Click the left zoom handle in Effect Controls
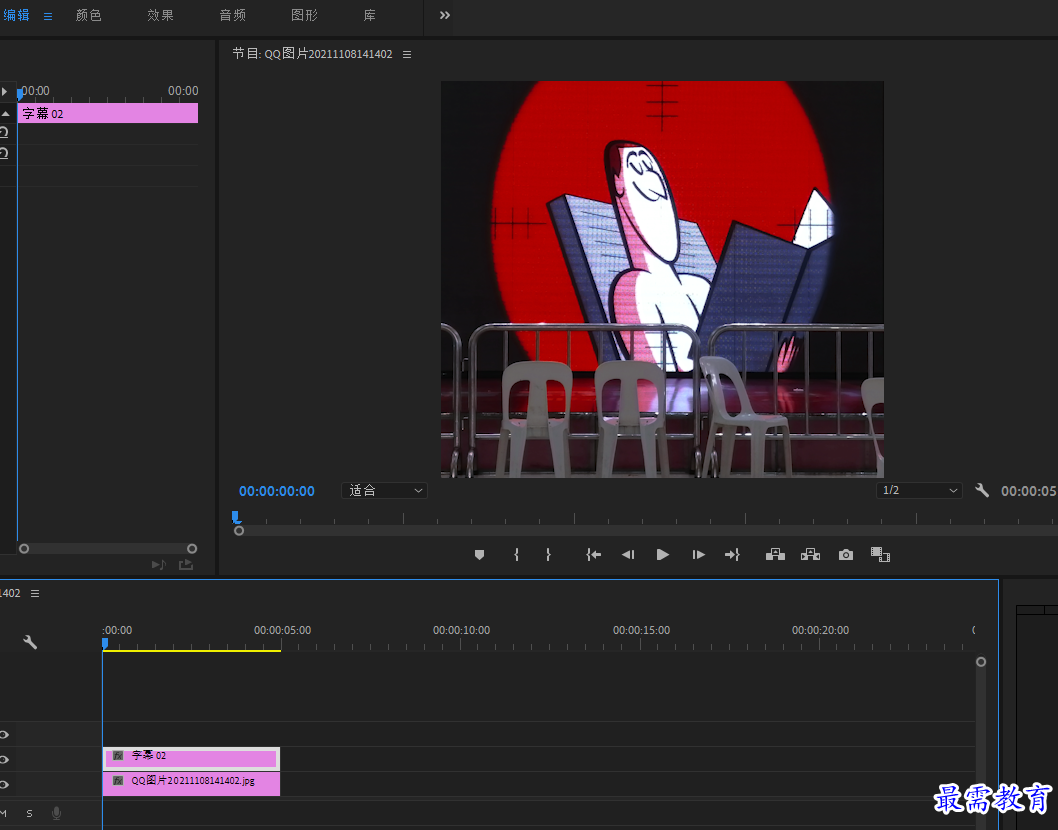Viewport: 1058px width, 830px height. 24,549
